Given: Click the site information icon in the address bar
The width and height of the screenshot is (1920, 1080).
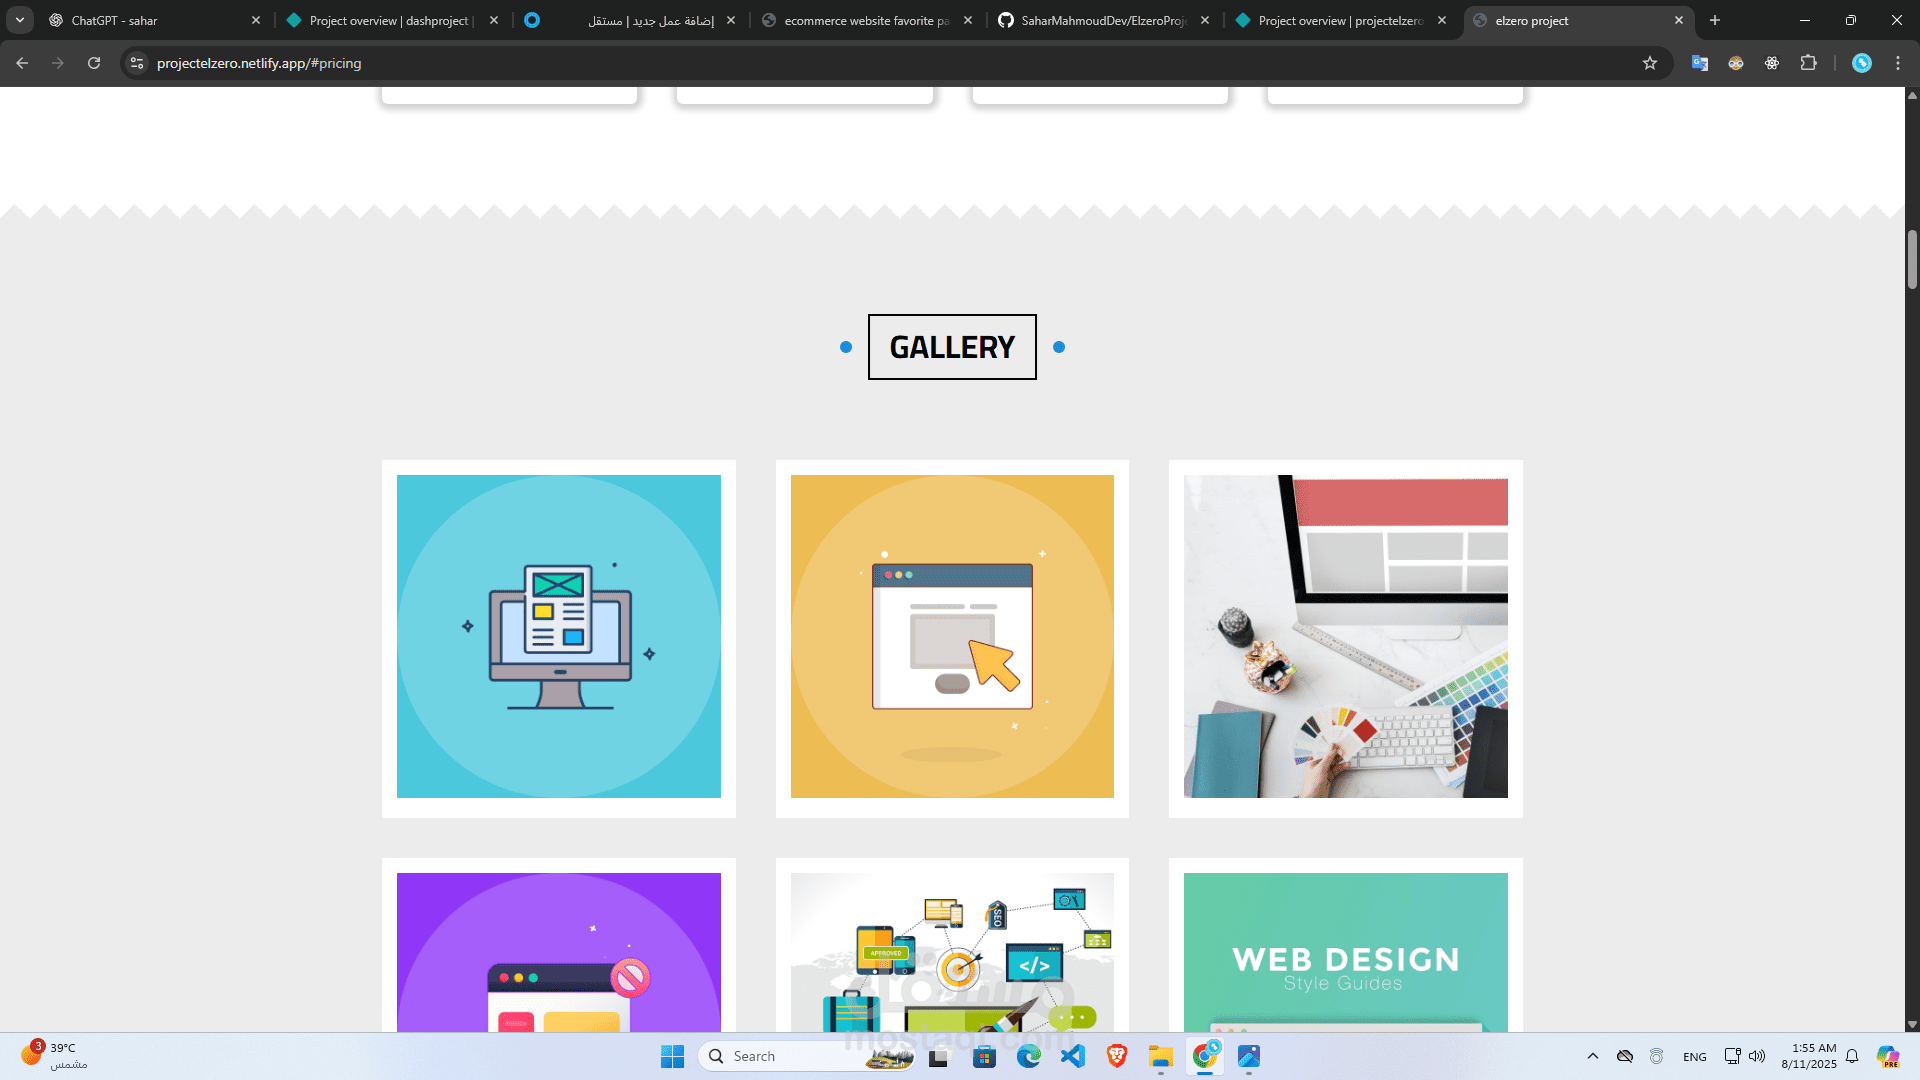Looking at the screenshot, I should click(x=137, y=63).
